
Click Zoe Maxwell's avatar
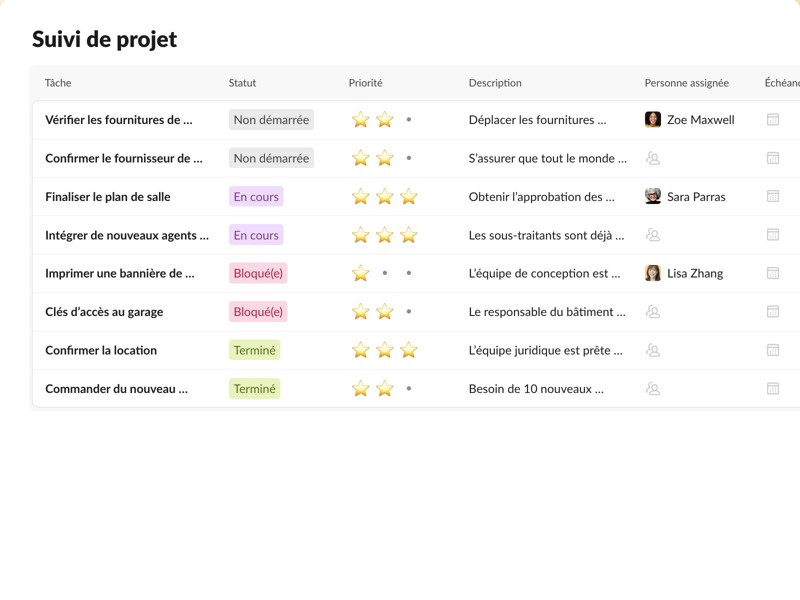point(653,120)
